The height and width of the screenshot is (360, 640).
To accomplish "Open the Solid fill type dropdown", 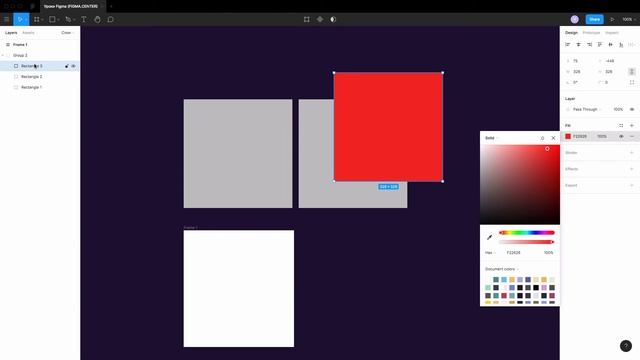I will [x=491, y=138].
